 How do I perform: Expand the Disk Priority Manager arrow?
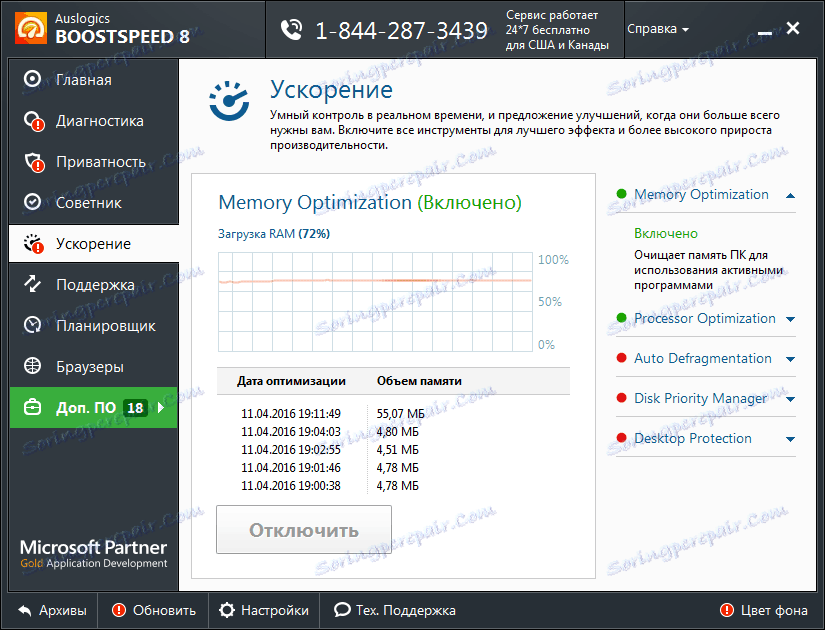pyautogui.click(x=790, y=399)
